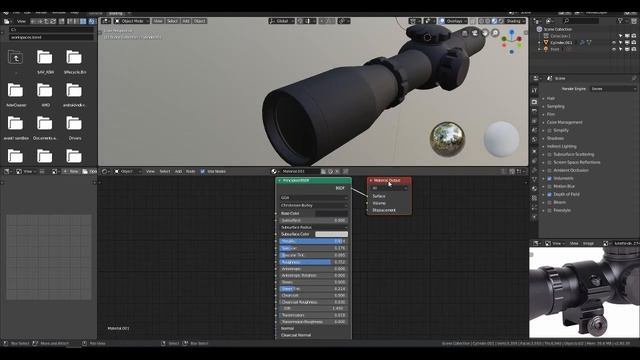640x360 pixels.
Task: Expand the Color Management panel
Action: coord(564,122)
